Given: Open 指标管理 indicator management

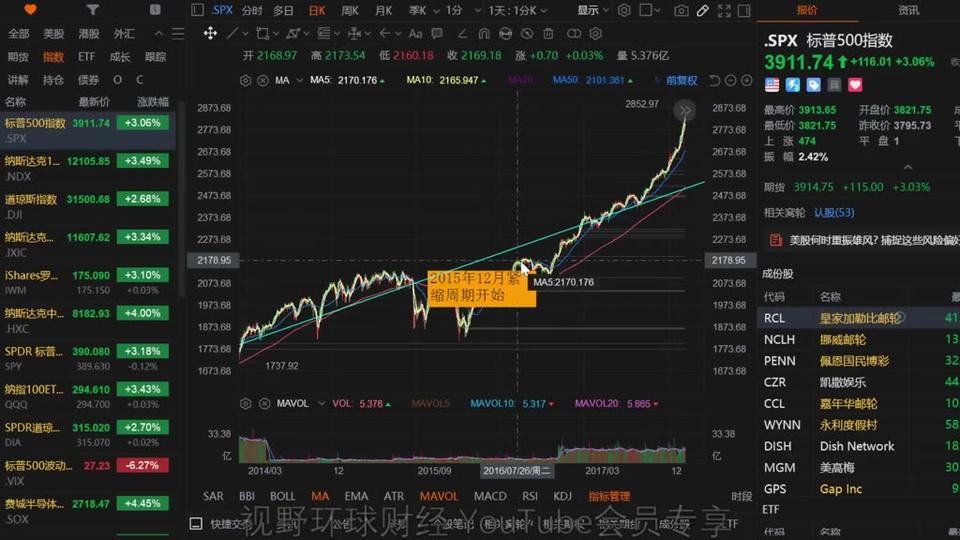Looking at the screenshot, I should [609, 496].
